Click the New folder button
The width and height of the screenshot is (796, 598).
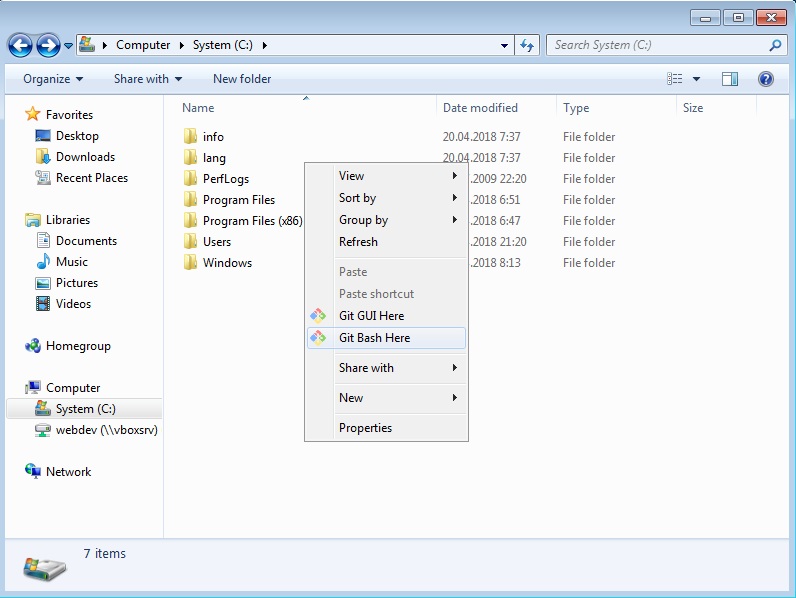242,79
